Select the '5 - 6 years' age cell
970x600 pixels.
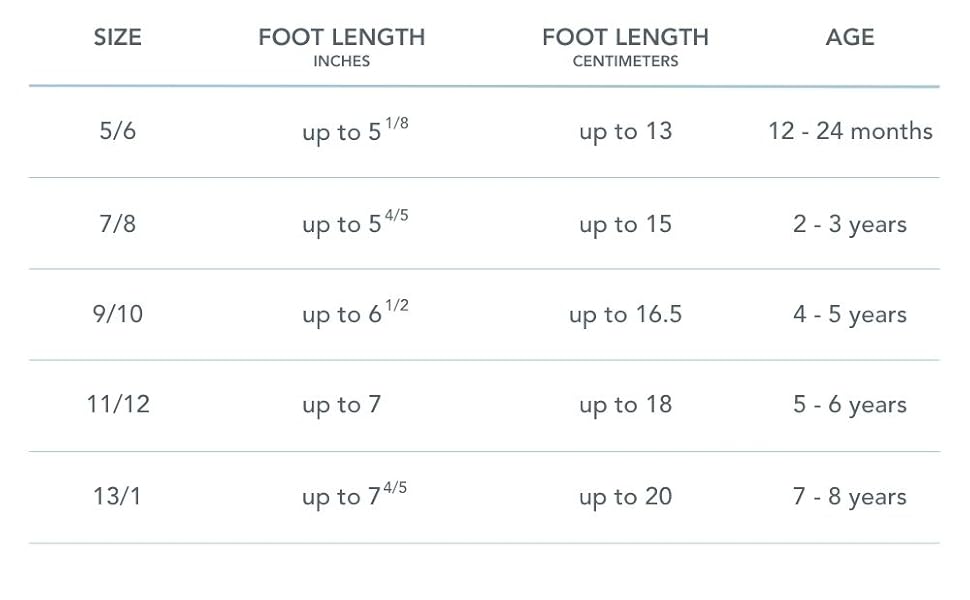850,405
